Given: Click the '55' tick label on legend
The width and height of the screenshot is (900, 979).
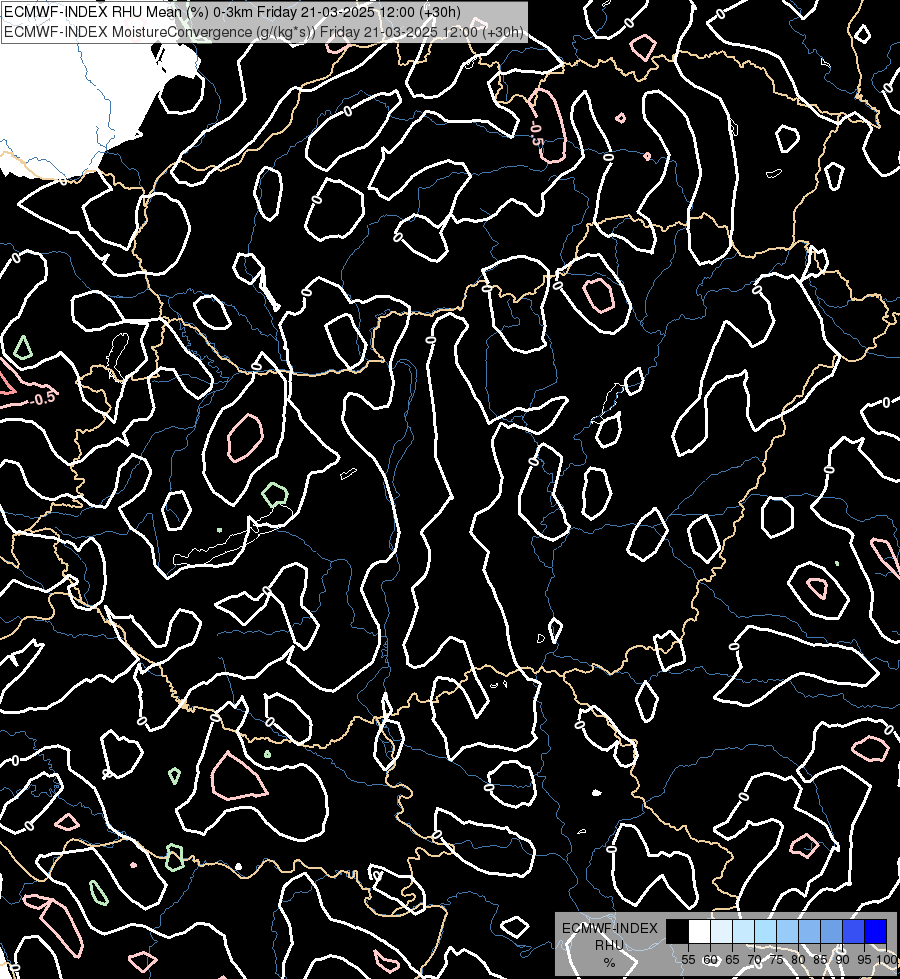Looking at the screenshot, I should click(x=688, y=960).
